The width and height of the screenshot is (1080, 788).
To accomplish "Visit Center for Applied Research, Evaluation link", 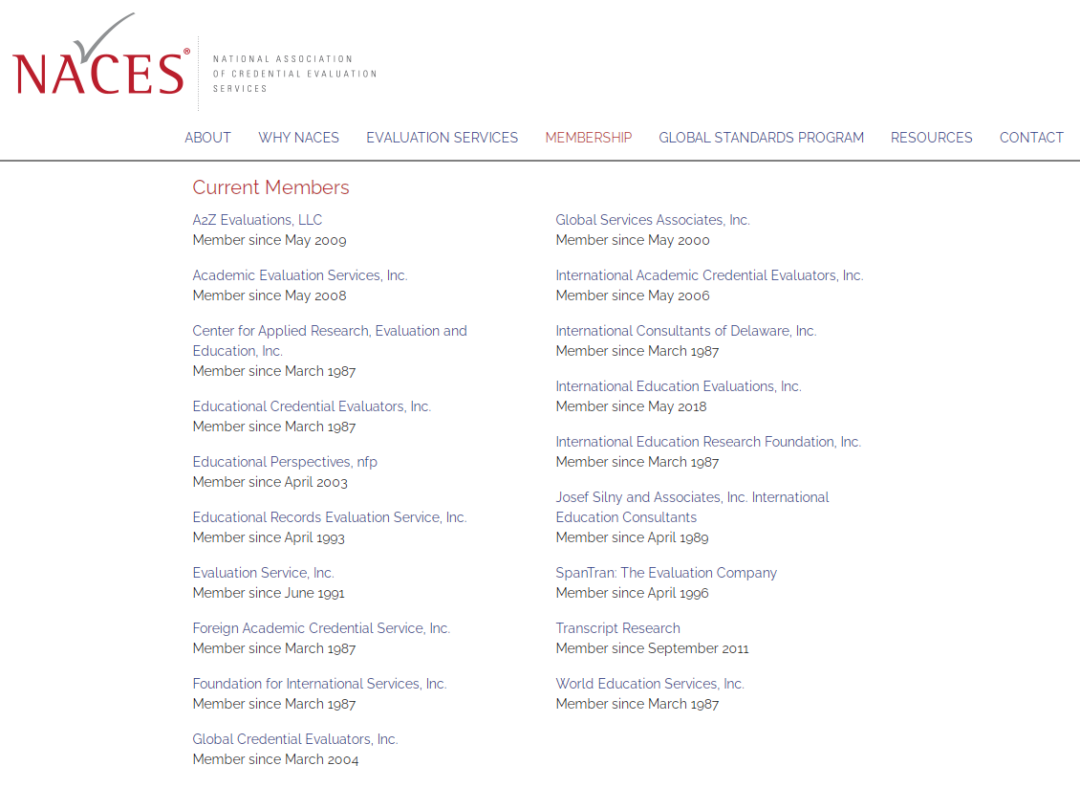I will pos(329,340).
